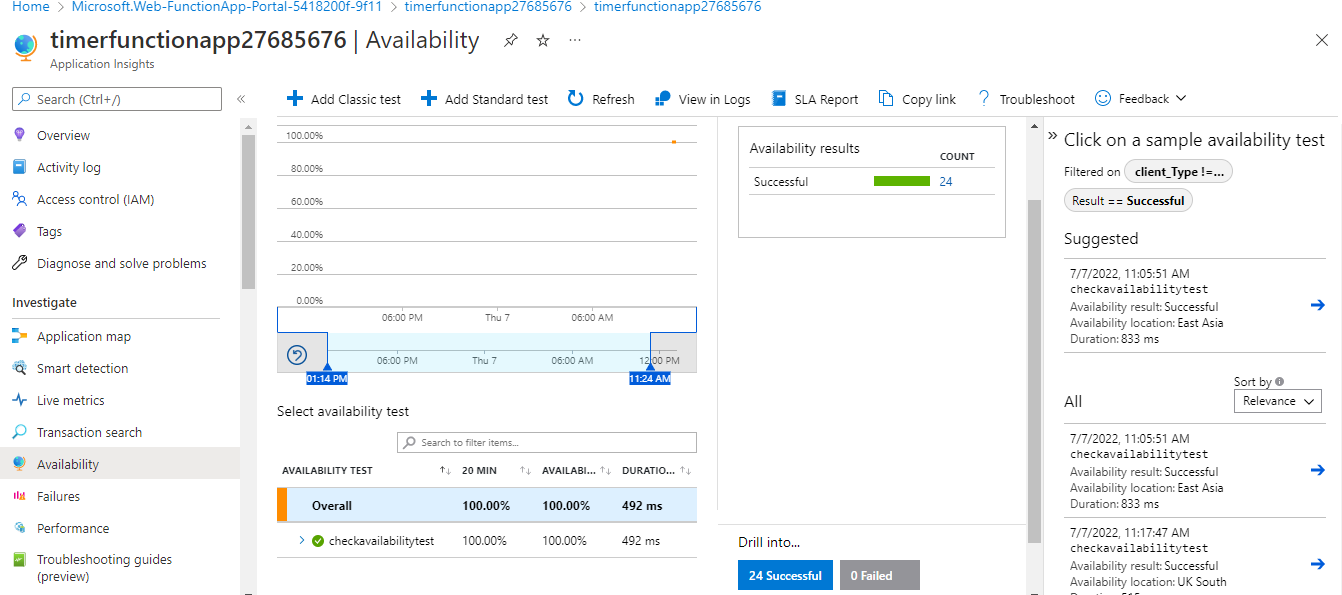Open View in Logs
Screen dimensions: 1342x595
coord(702,99)
